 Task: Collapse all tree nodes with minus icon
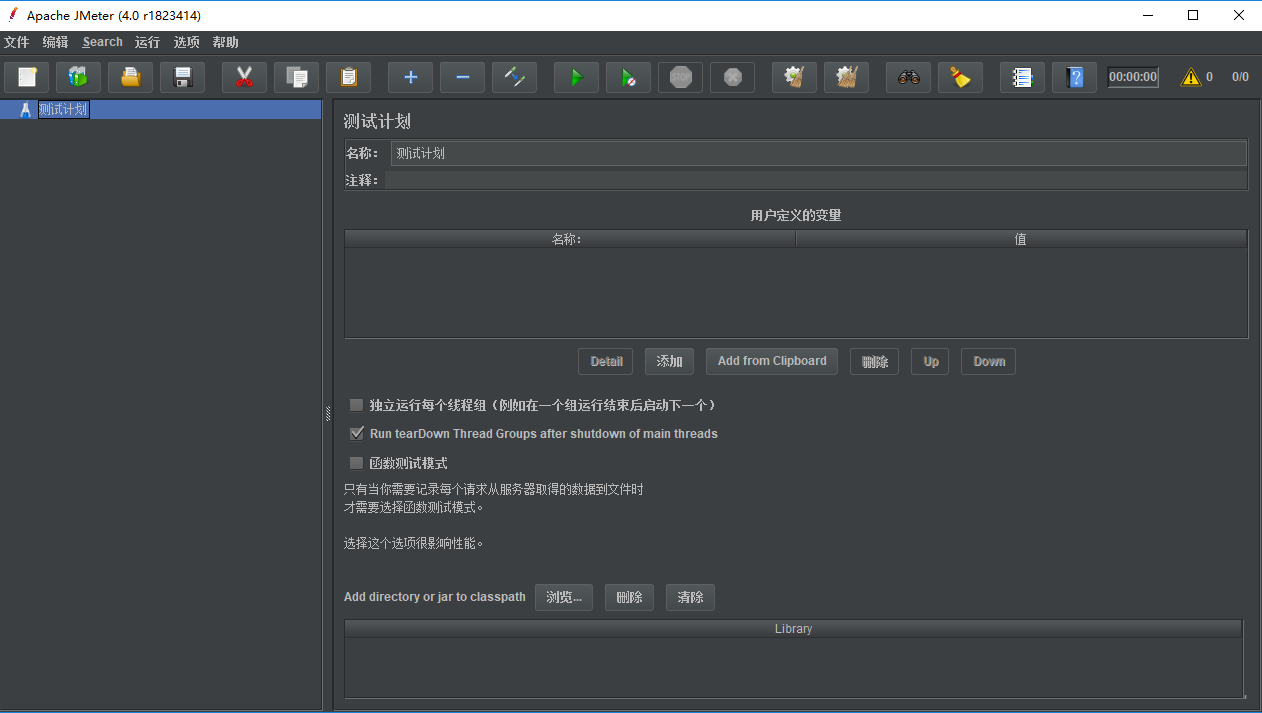click(463, 77)
